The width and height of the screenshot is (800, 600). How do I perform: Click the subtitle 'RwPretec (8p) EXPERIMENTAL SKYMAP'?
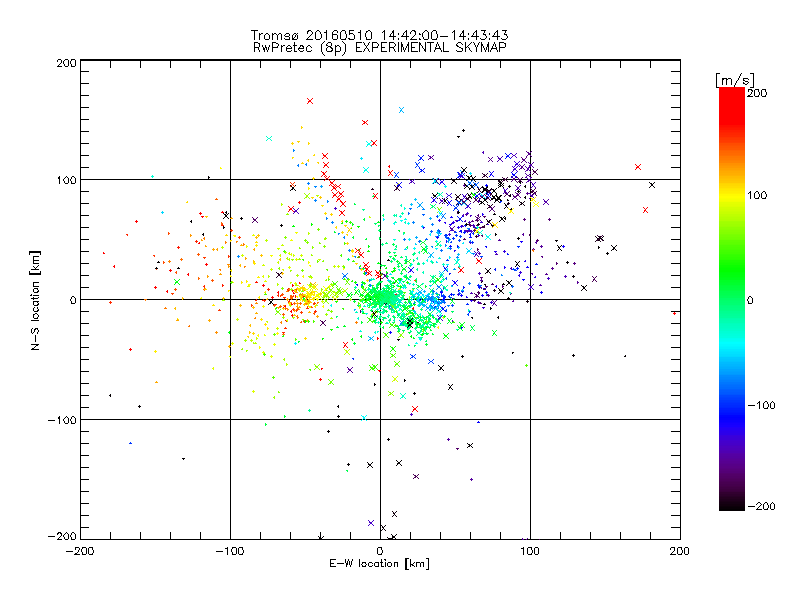[379, 47]
